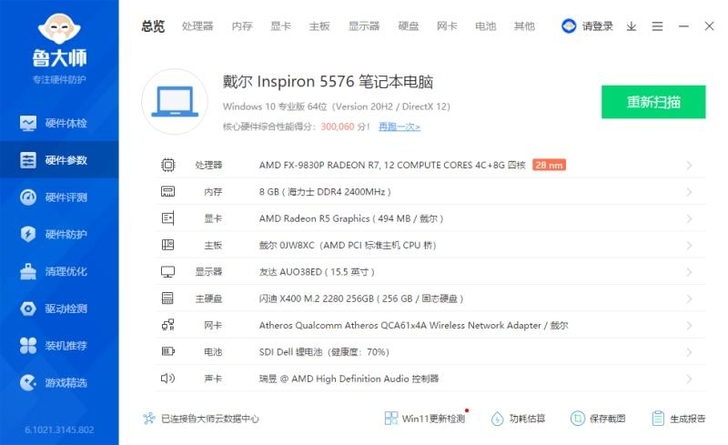Viewport: 728px width, 445px height.
Task: Click the 生成报告 label
Action: pos(688,419)
